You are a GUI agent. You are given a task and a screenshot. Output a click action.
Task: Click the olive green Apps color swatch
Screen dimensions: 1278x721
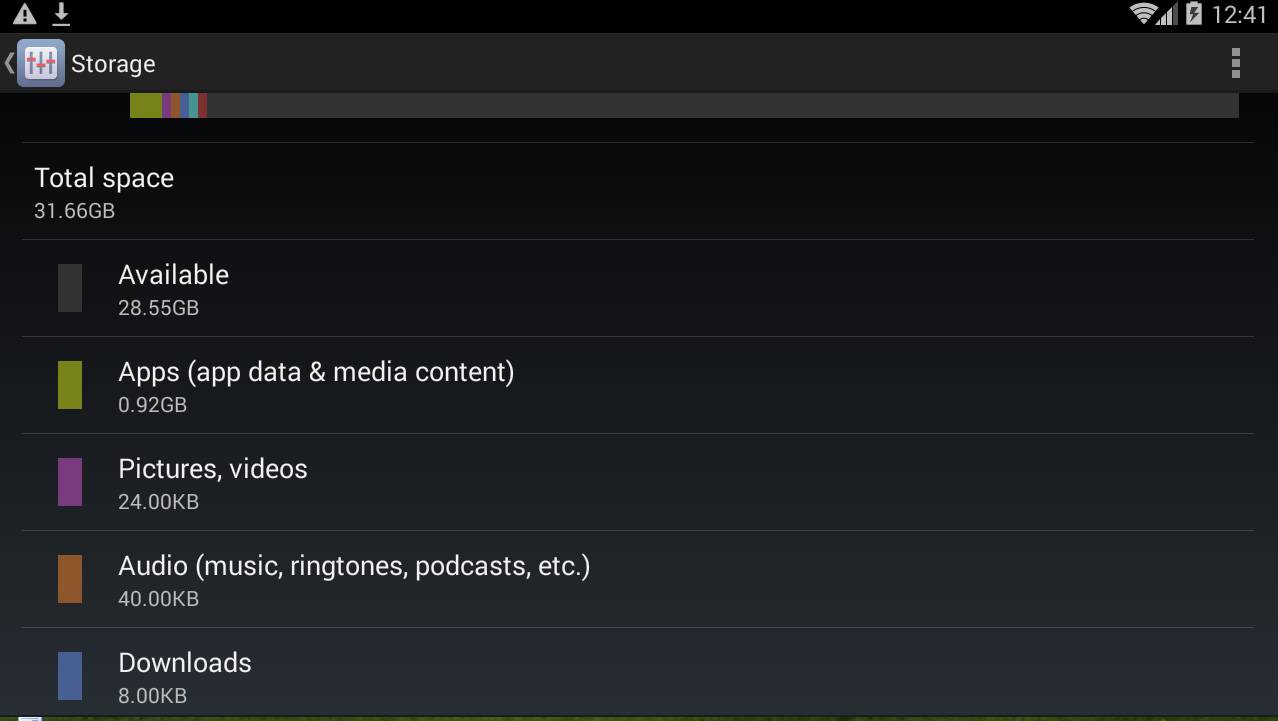pos(70,385)
